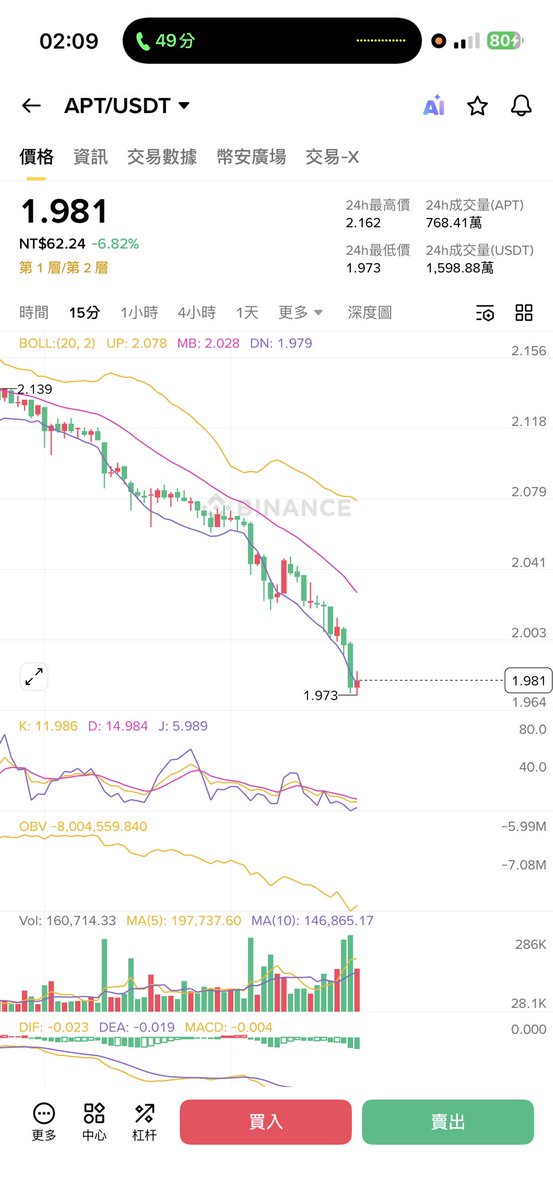The width and height of the screenshot is (553, 1200).
Task: Open 交易數據 tab
Action: click(x=162, y=157)
